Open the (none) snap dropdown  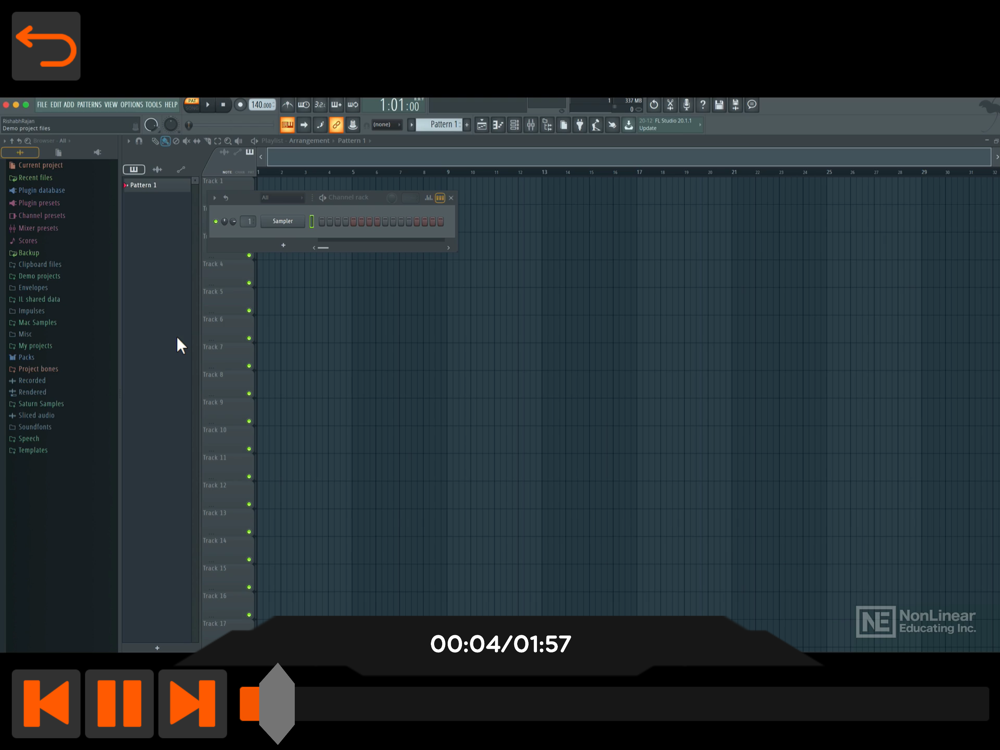pos(386,124)
